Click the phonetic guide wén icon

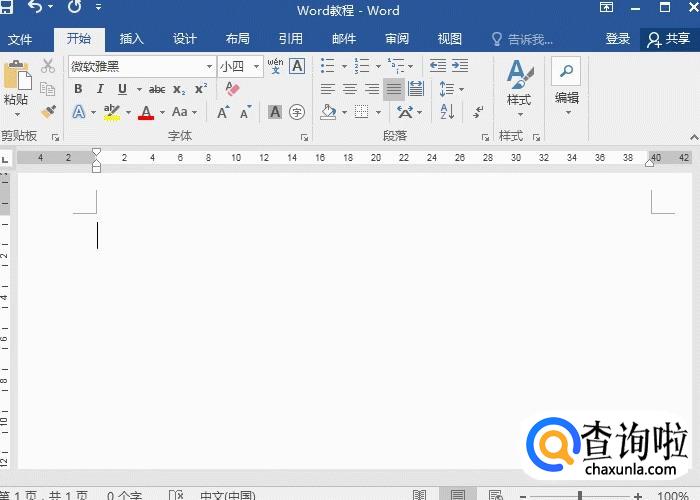click(x=275, y=66)
